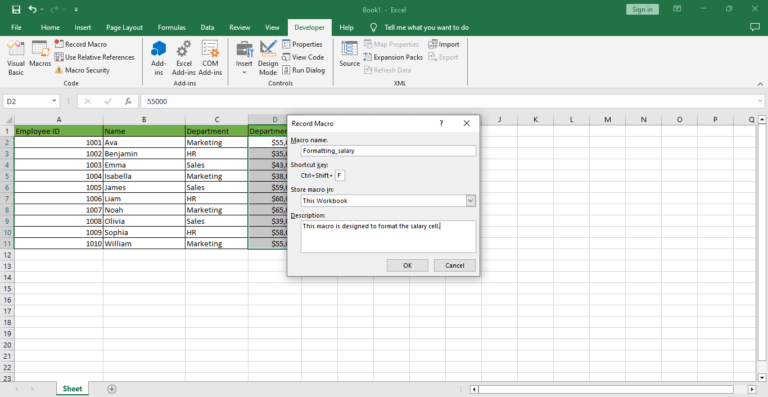The image size is (768, 397).
Task: Click the Macro name input field
Action: (388, 151)
